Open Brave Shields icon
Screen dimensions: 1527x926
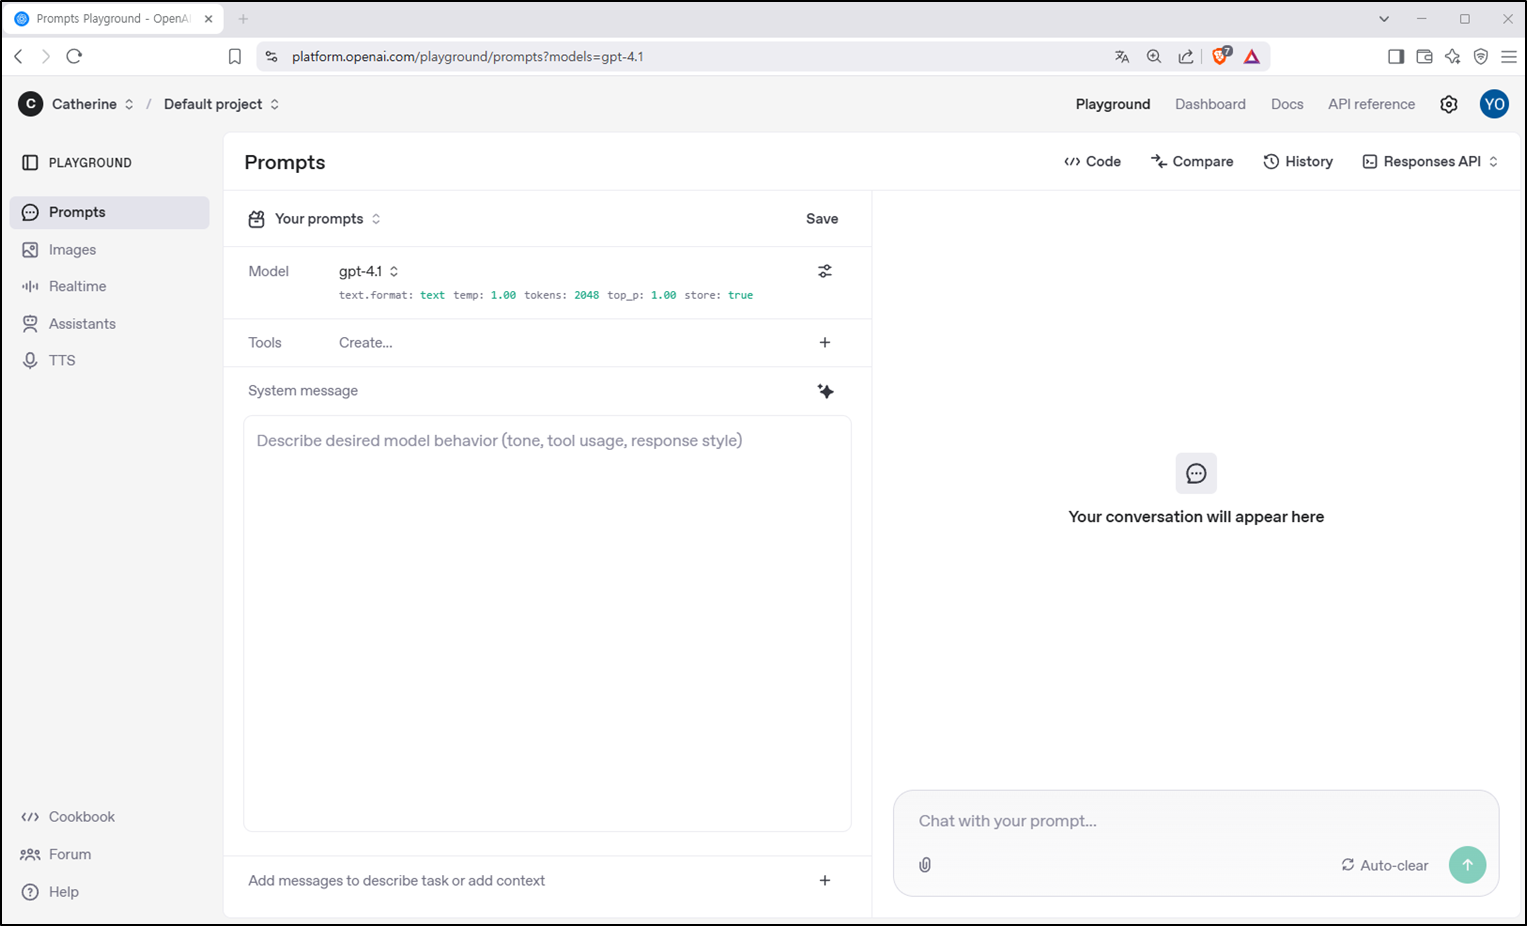coord(1221,55)
